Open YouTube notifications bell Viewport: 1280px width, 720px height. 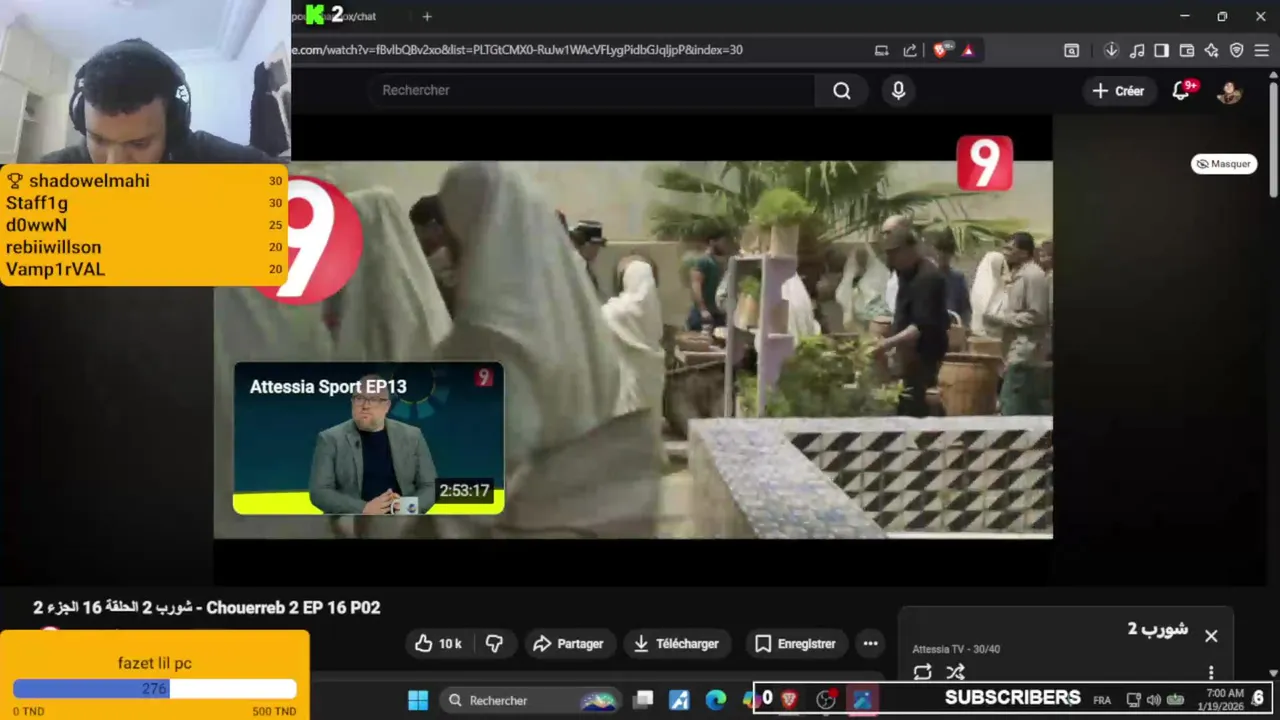coord(1182,91)
